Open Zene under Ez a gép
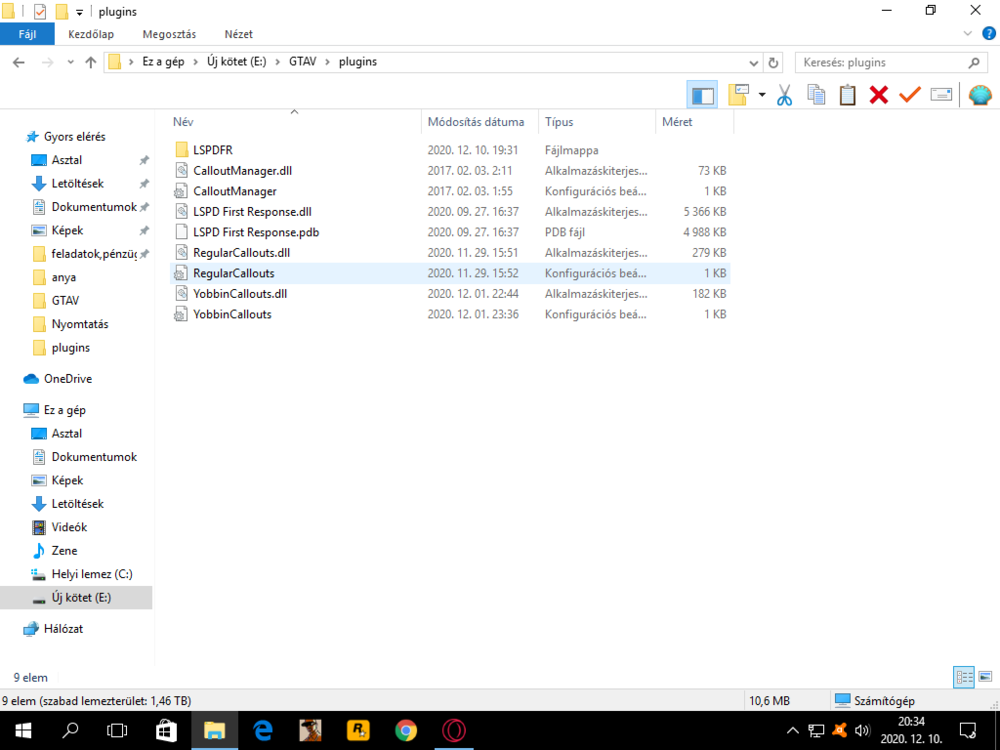This screenshot has height=750, width=1000. point(64,551)
